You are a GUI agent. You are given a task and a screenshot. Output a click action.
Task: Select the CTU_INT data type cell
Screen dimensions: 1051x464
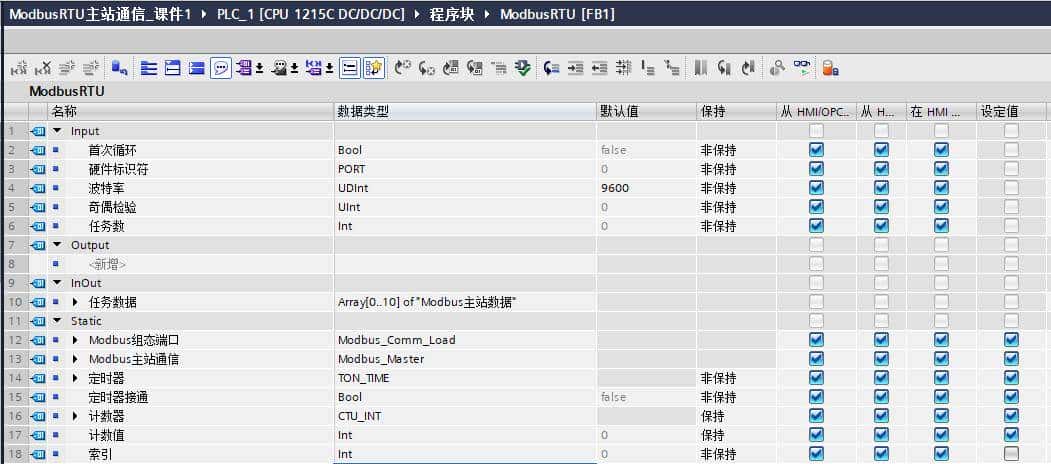coord(465,416)
